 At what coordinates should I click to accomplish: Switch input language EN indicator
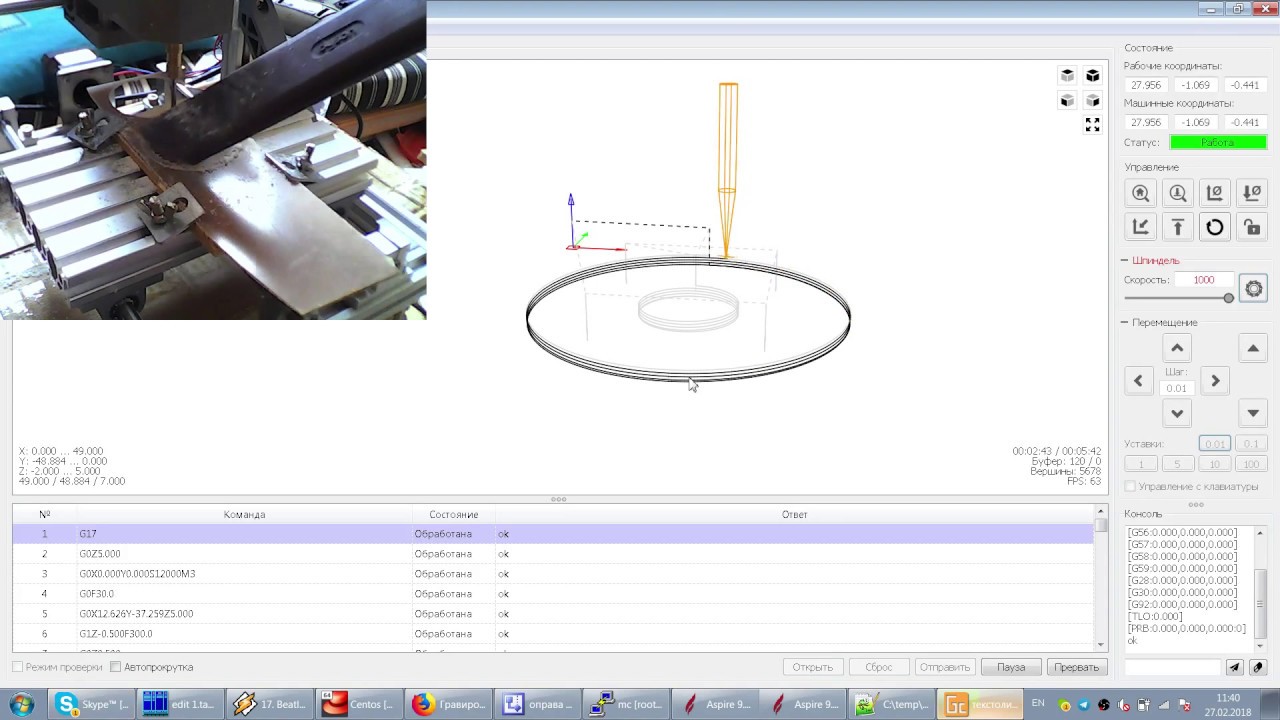(1038, 703)
